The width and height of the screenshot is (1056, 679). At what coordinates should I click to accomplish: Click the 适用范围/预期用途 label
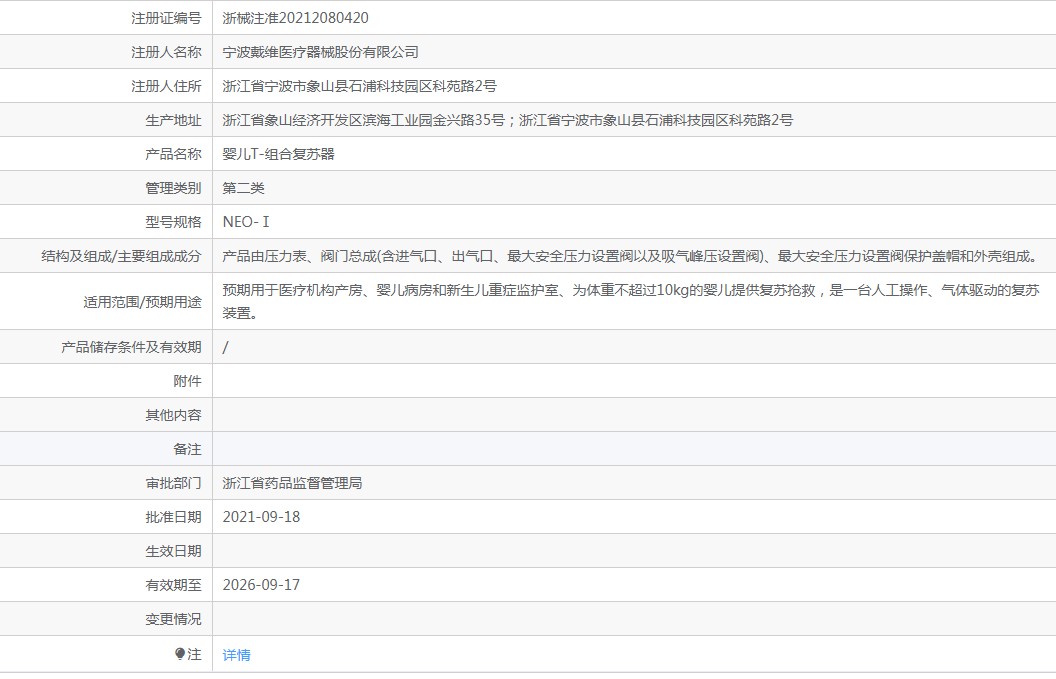(142, 302)
